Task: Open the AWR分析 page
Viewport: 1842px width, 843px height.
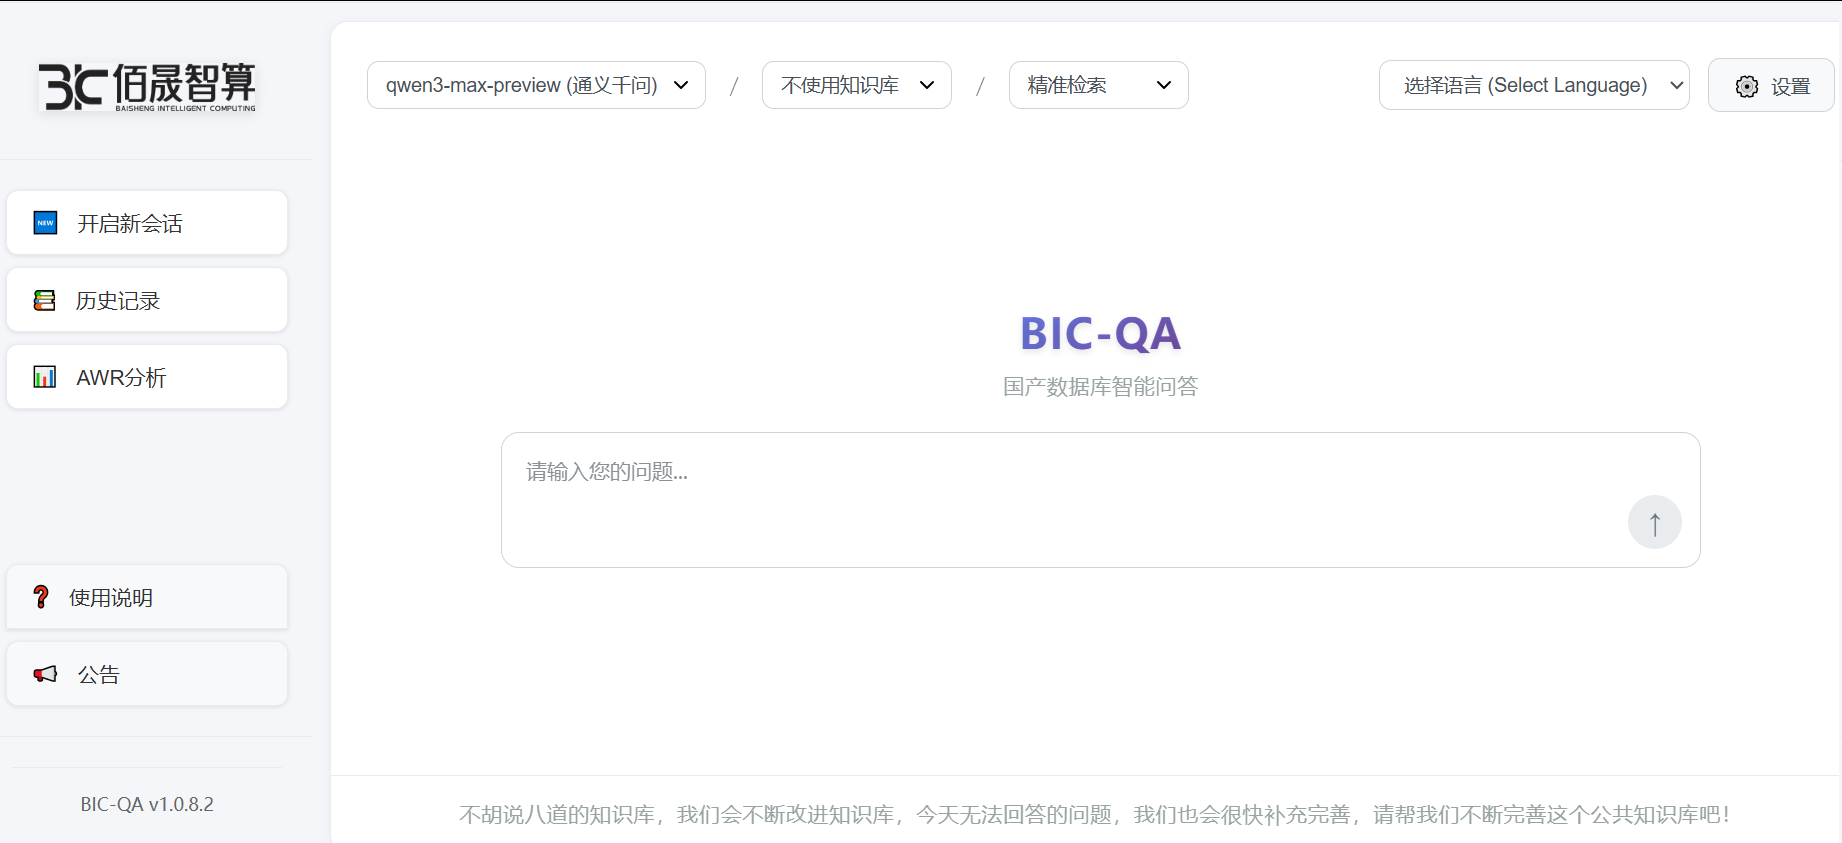Action: tap(147, 377)
